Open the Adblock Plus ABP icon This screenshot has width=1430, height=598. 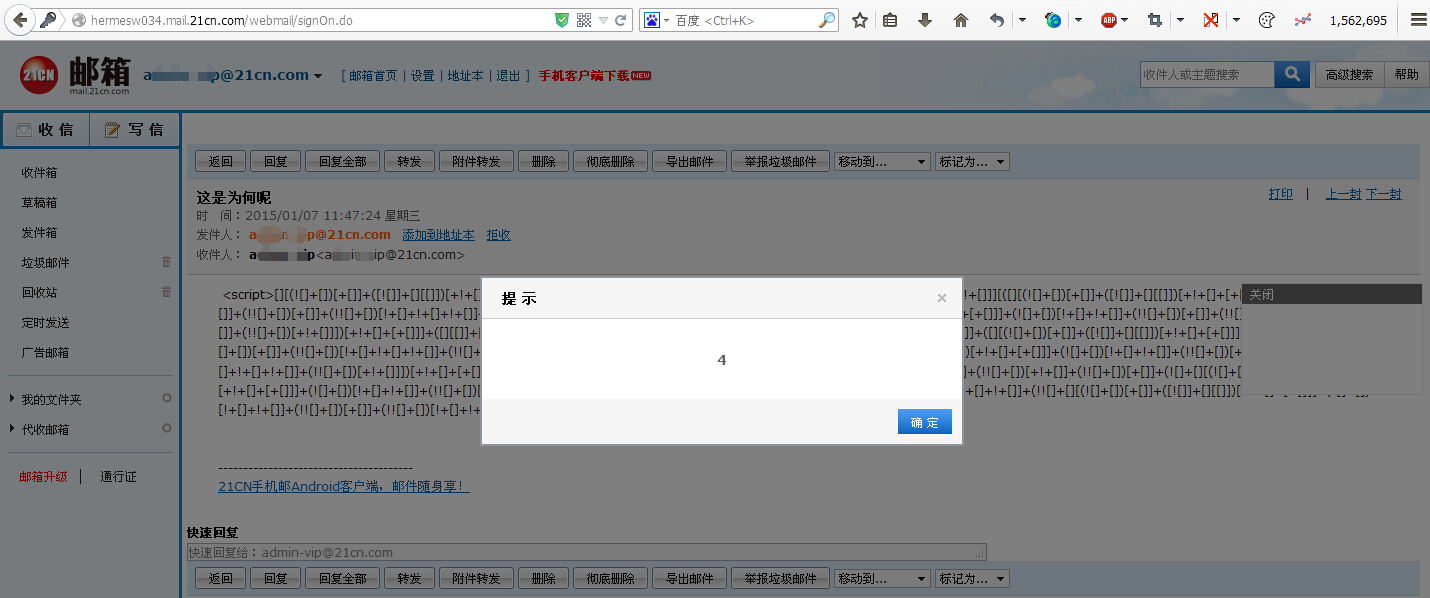click(x=1109, y=20)
